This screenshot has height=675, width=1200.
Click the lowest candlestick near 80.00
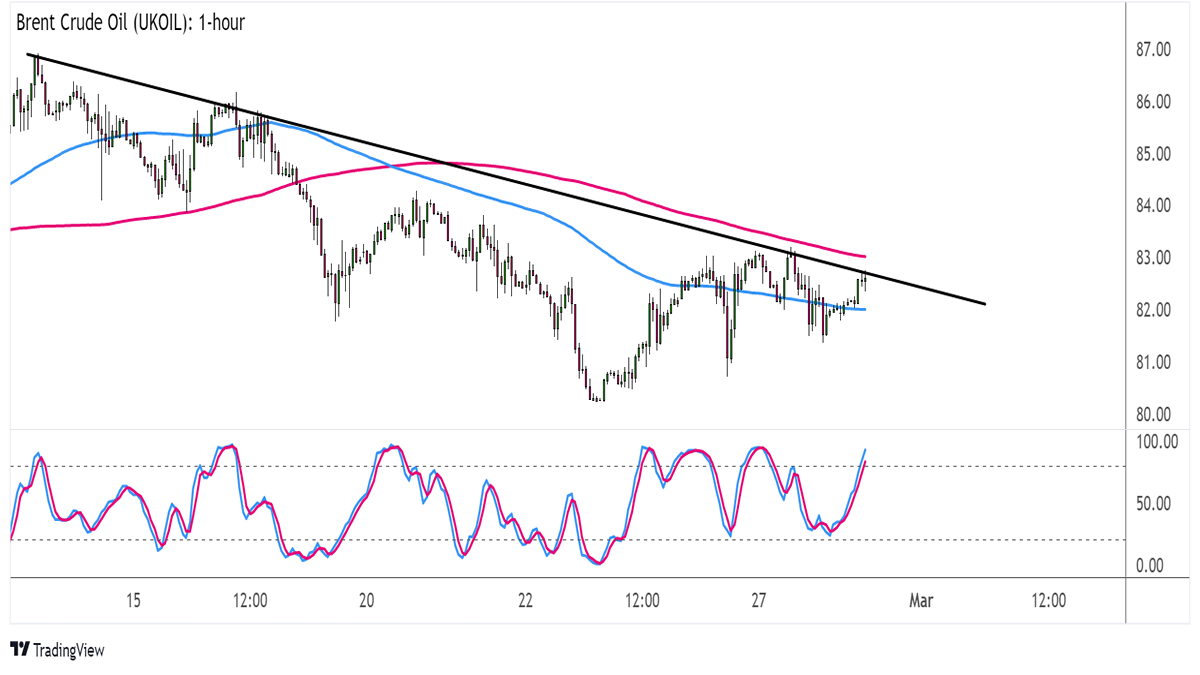coord(597,399)
